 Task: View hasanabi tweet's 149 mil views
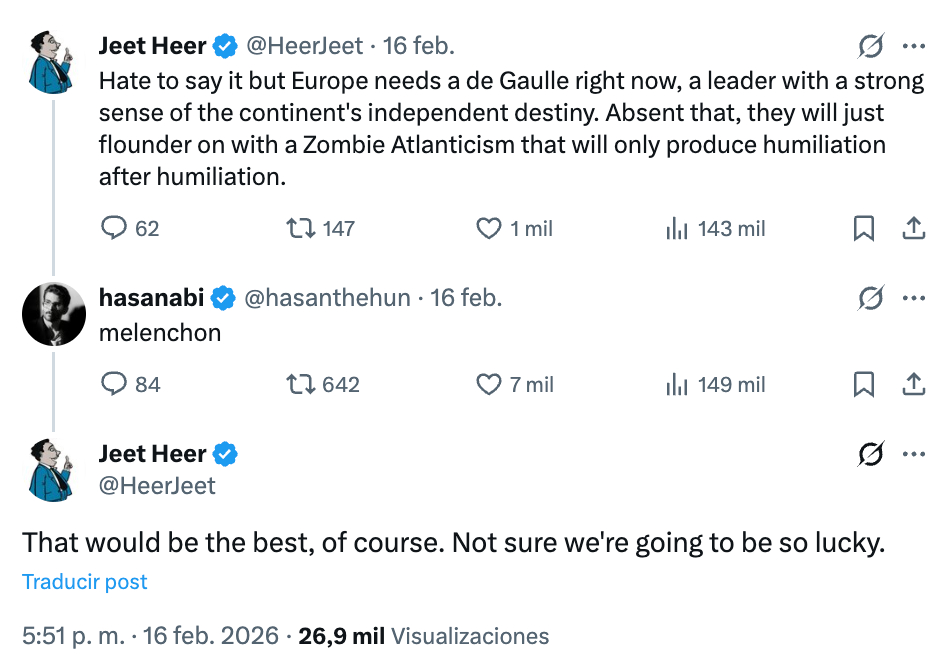coord(677,384)
